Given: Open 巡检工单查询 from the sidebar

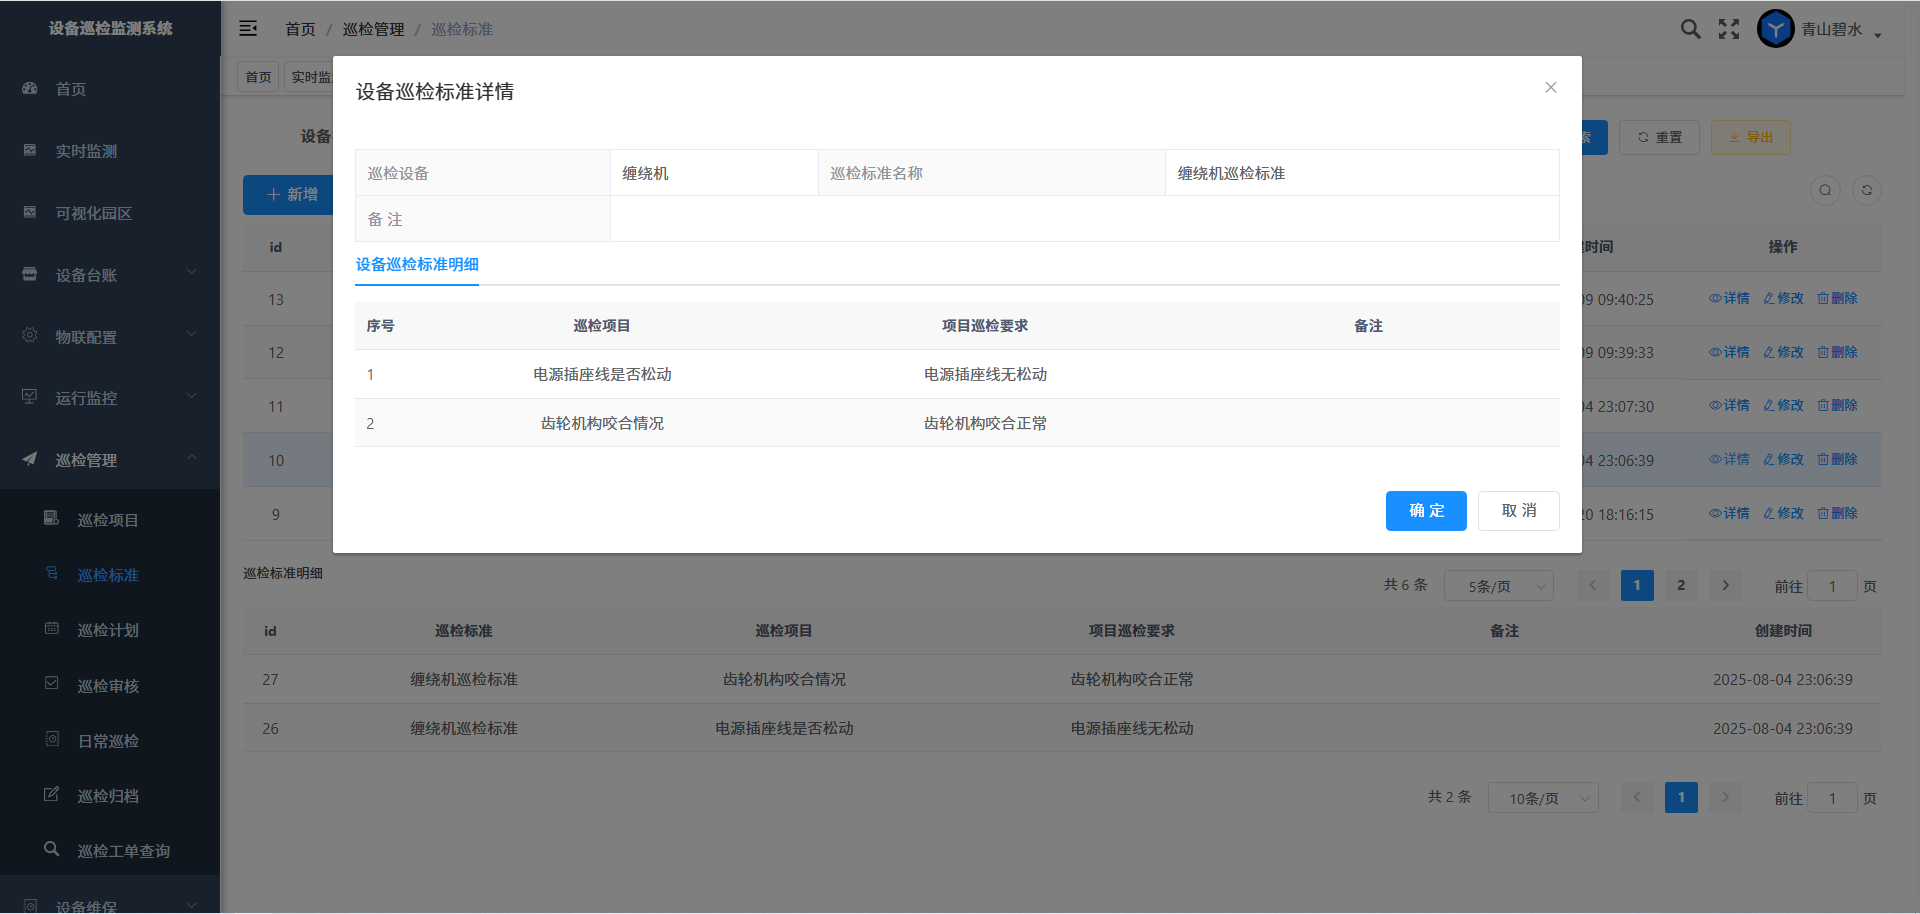Looking at the screenshot, I should 123,851.
